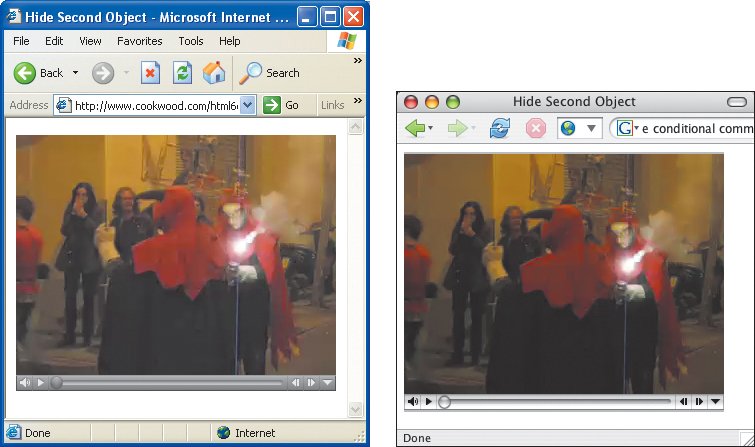Screen dimensions: 755x447
Task: Click the page icon in the IE address bar
Action: [x=64, y=105]
